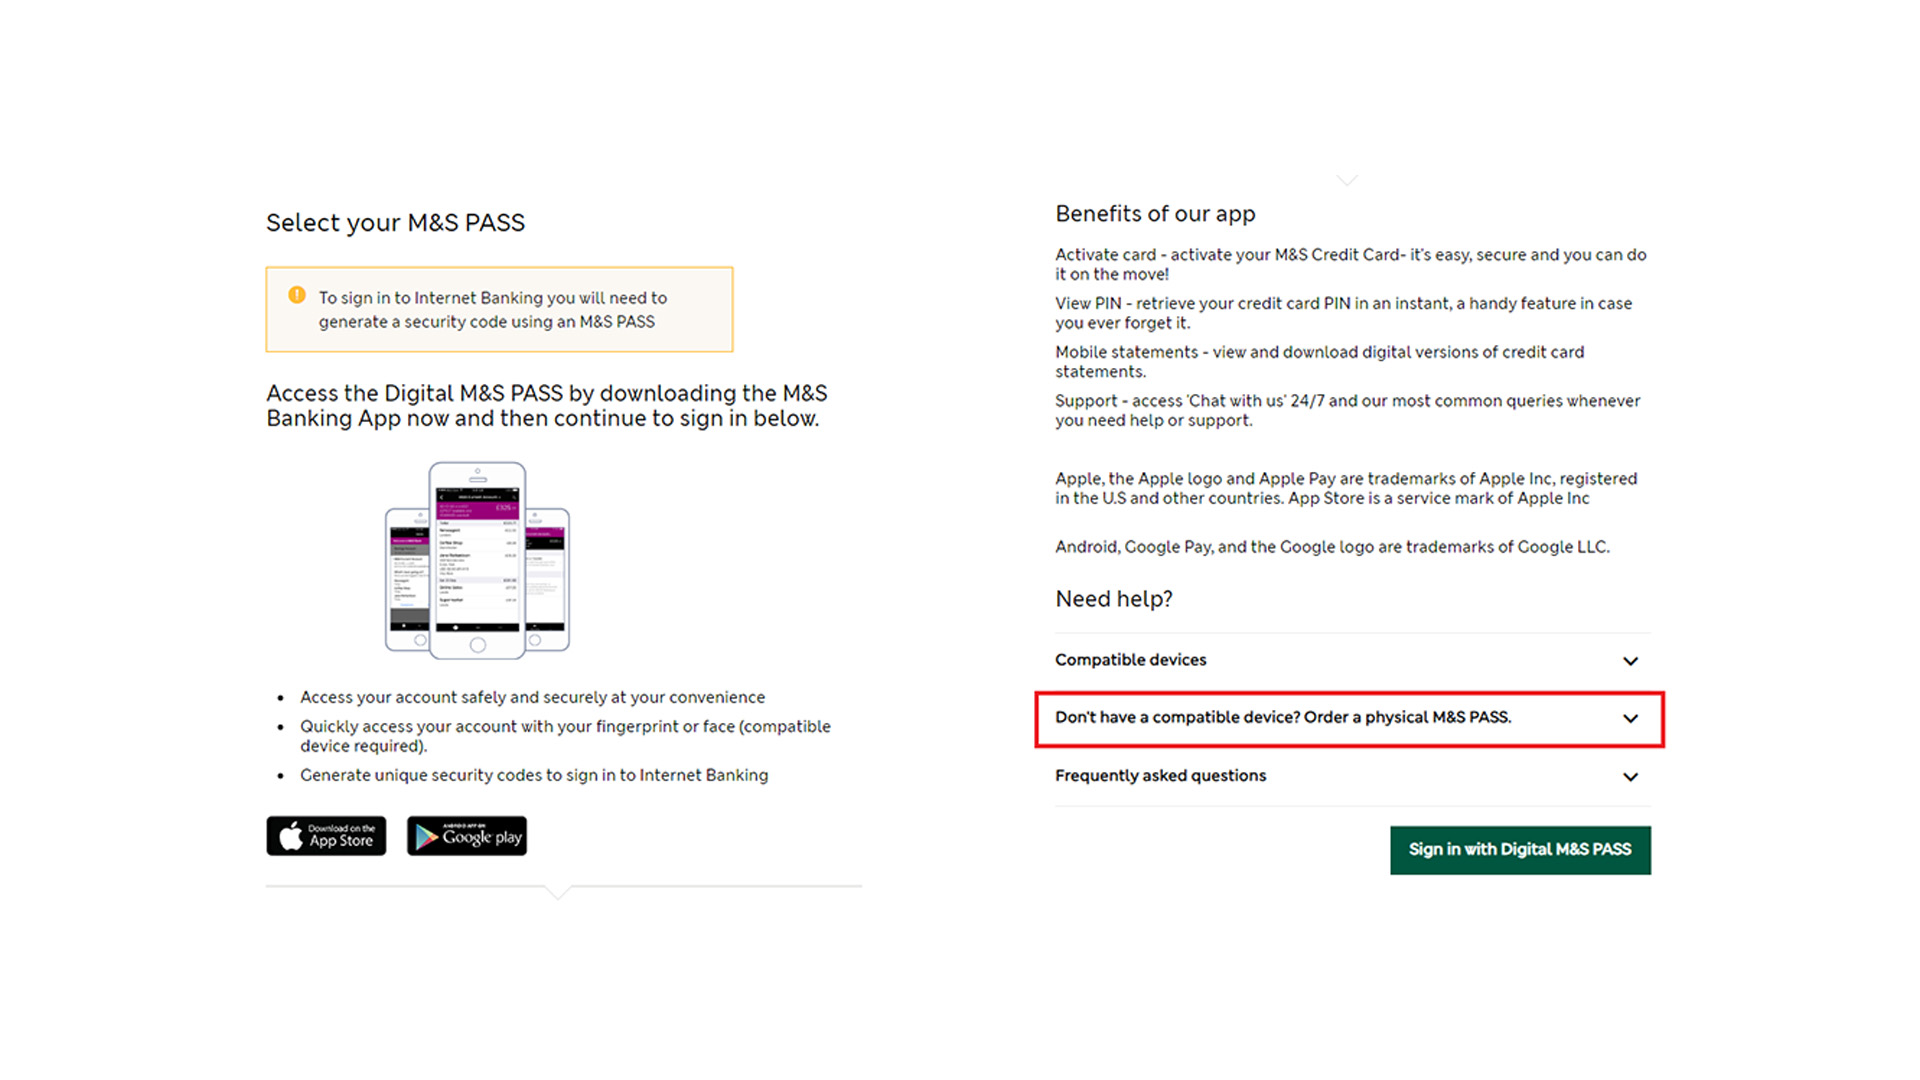Click the Benefits of our app heading
Screen dimensions: 1920x1080
1155,213
